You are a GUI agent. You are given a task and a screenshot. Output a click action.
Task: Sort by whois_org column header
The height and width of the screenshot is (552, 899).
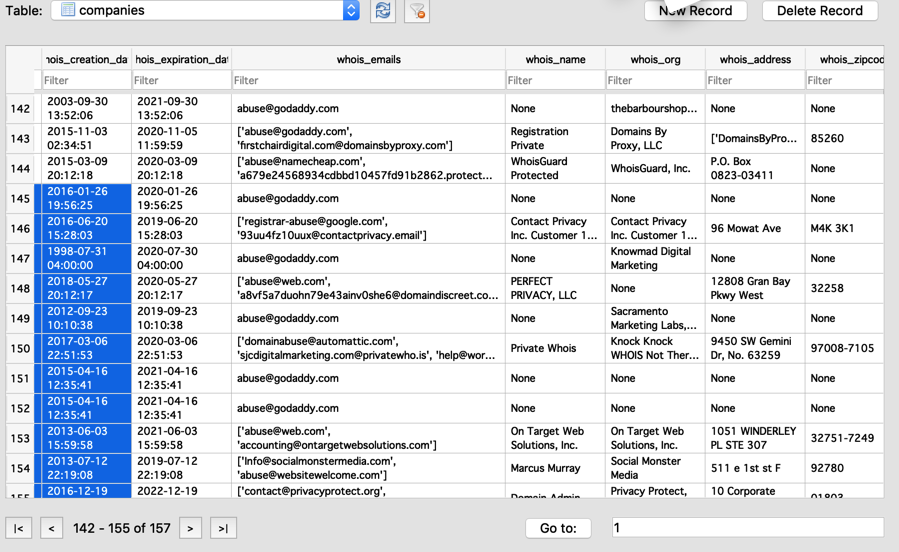click(655, 59)
